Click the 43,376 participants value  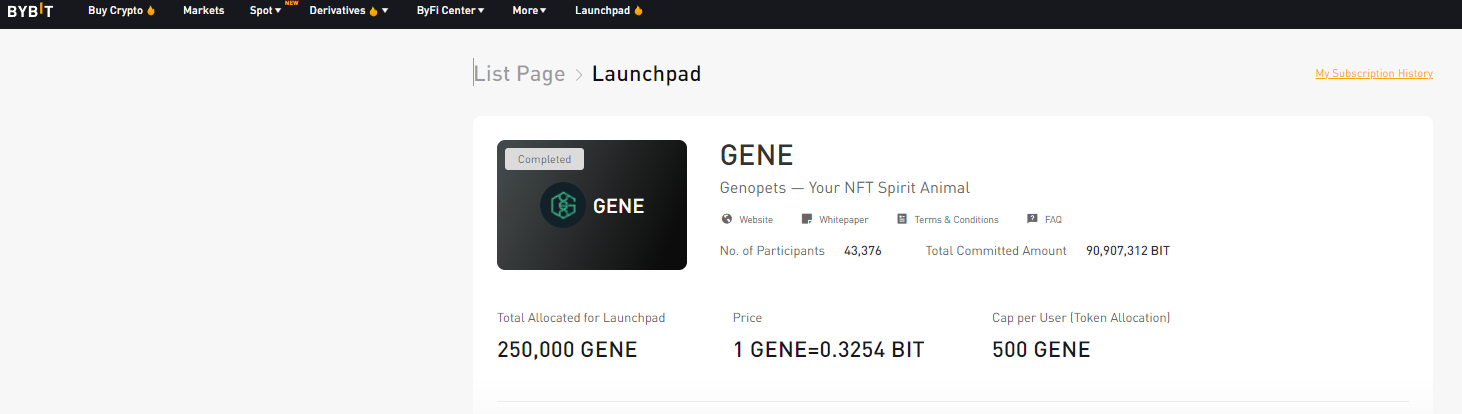pyautogui.click(x=863, y=251)
